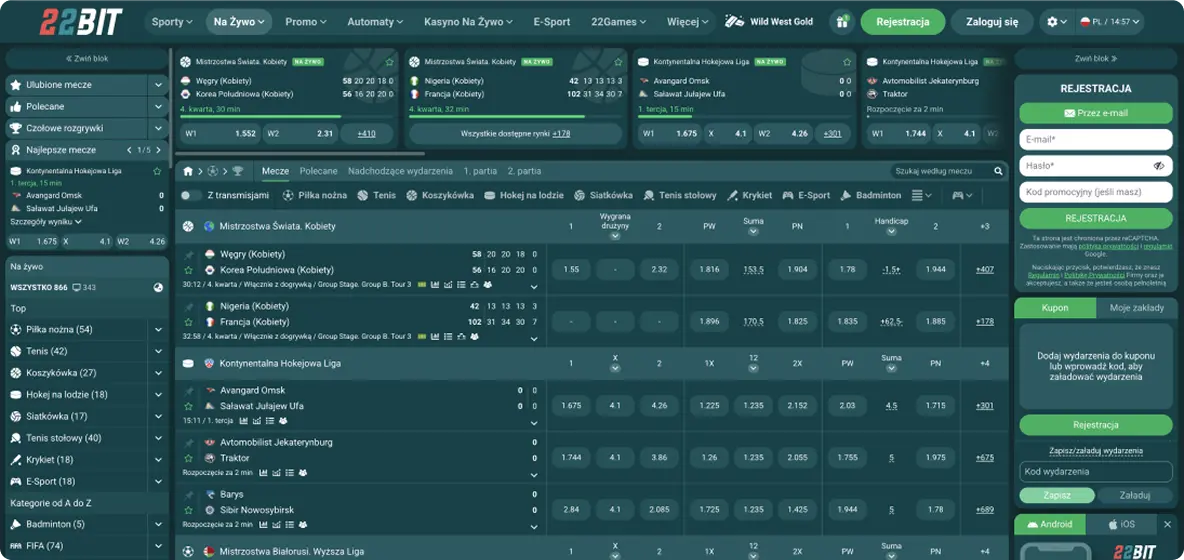1184x560 pixels.
Task: Star the top Węgry vs Korea card
Action: tap(389, 62)
